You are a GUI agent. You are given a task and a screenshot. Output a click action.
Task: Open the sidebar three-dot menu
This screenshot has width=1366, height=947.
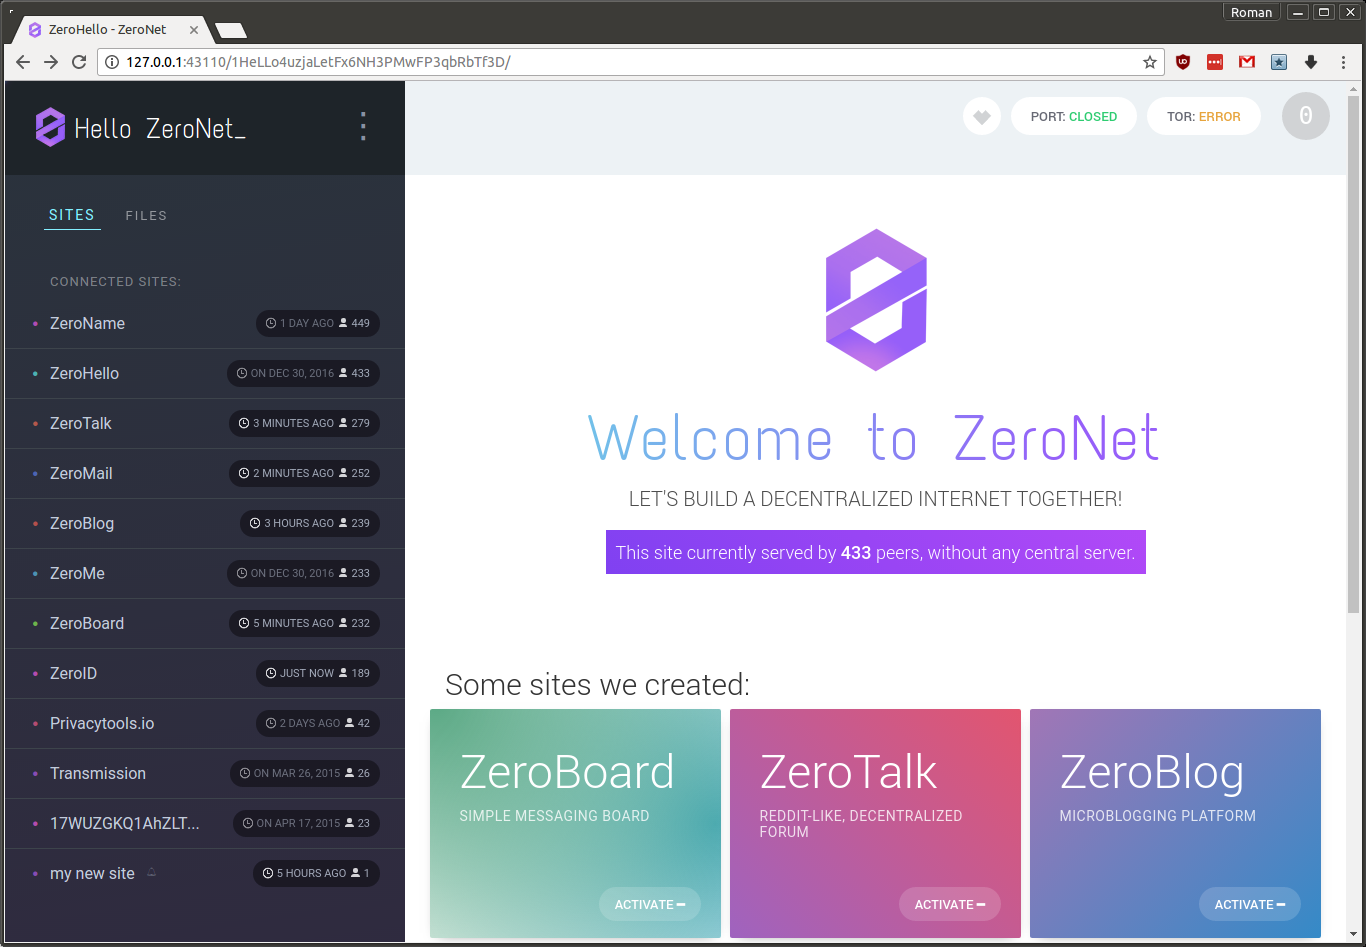[x=363, y=126]
